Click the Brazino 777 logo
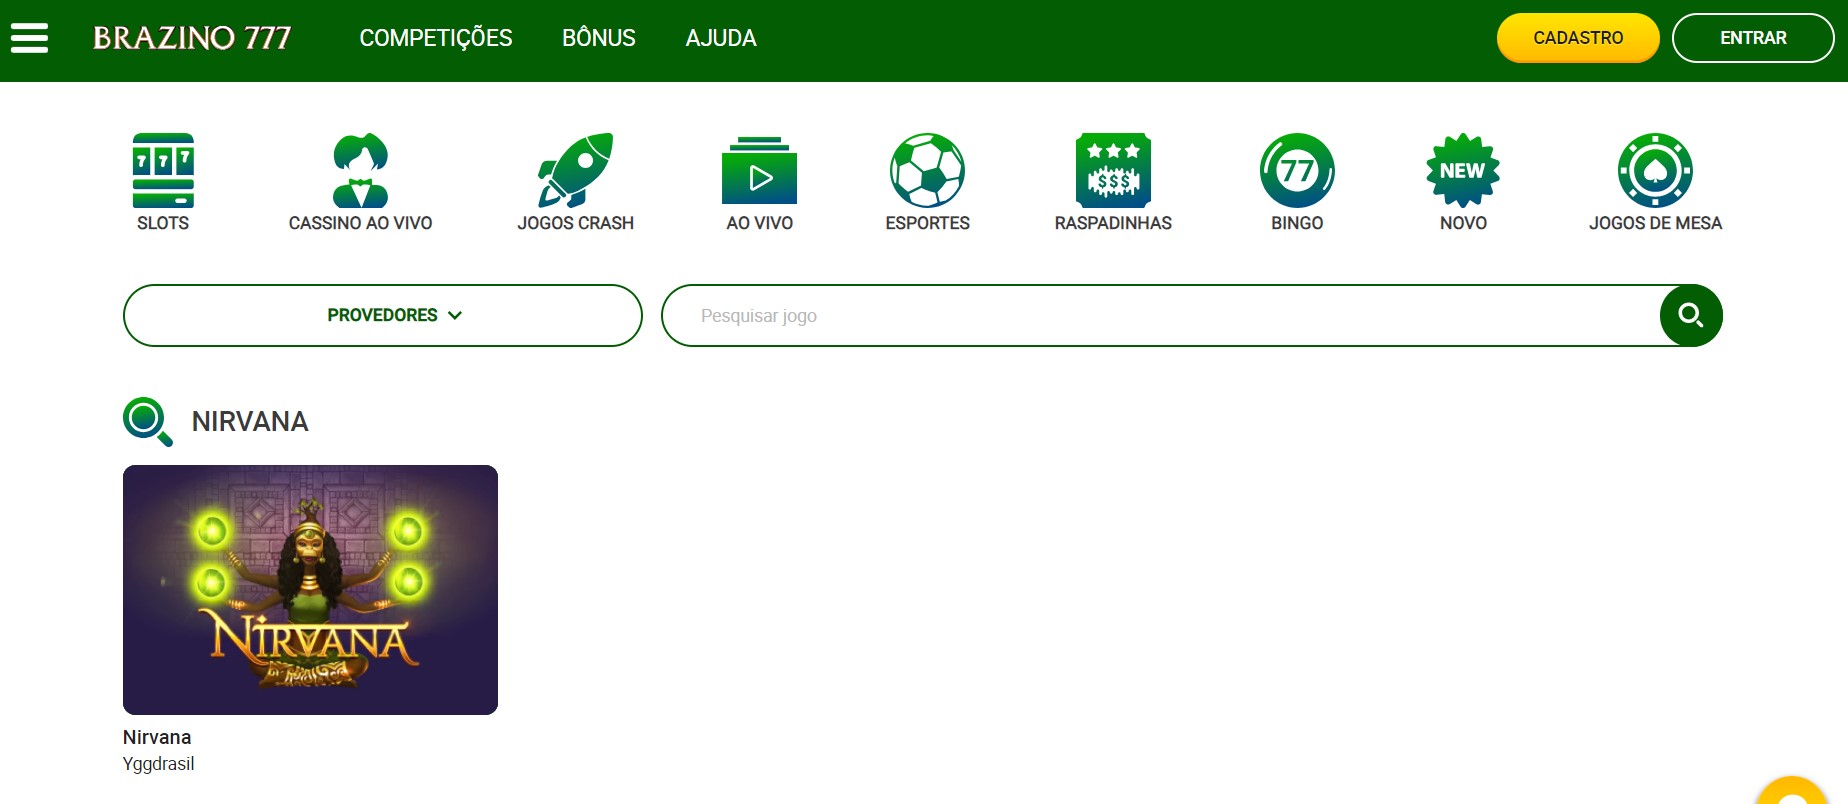Image resolution: width=1848 pixels, height=804 pixels. click(192, 38)
